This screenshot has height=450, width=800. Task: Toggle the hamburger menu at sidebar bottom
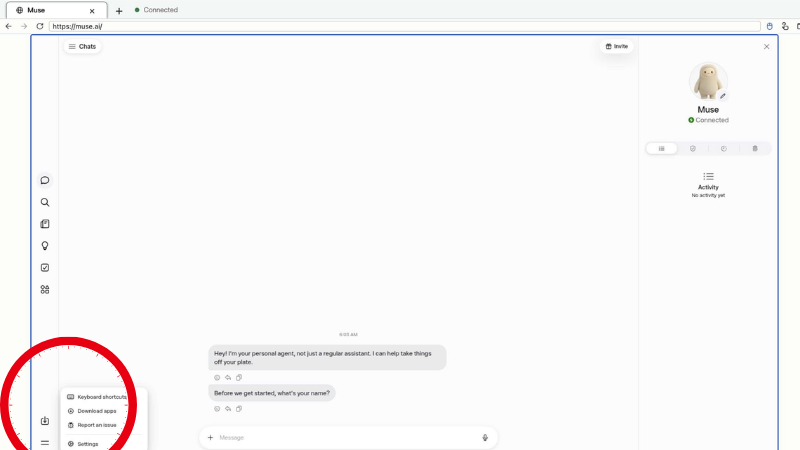click(45, 443)
